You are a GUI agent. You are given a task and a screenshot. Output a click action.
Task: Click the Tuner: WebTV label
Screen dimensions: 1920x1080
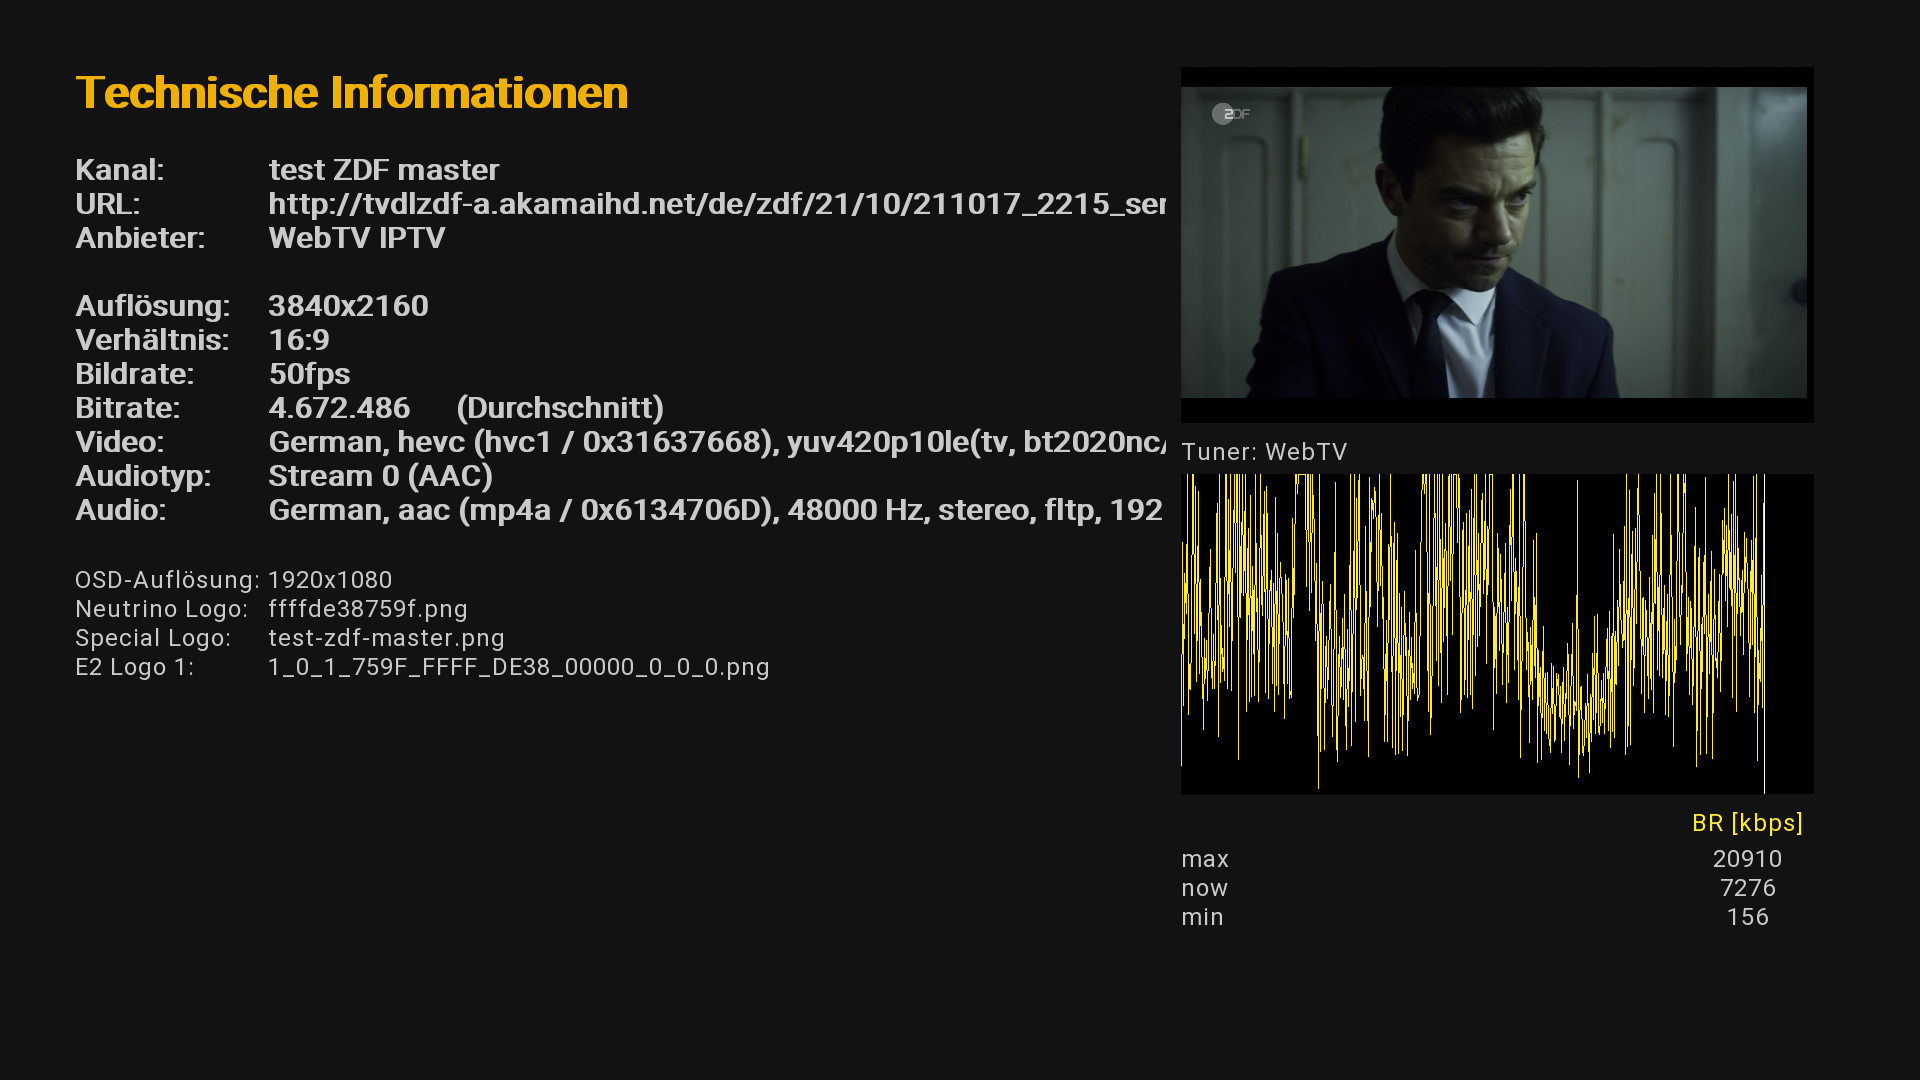[1264, 452]
